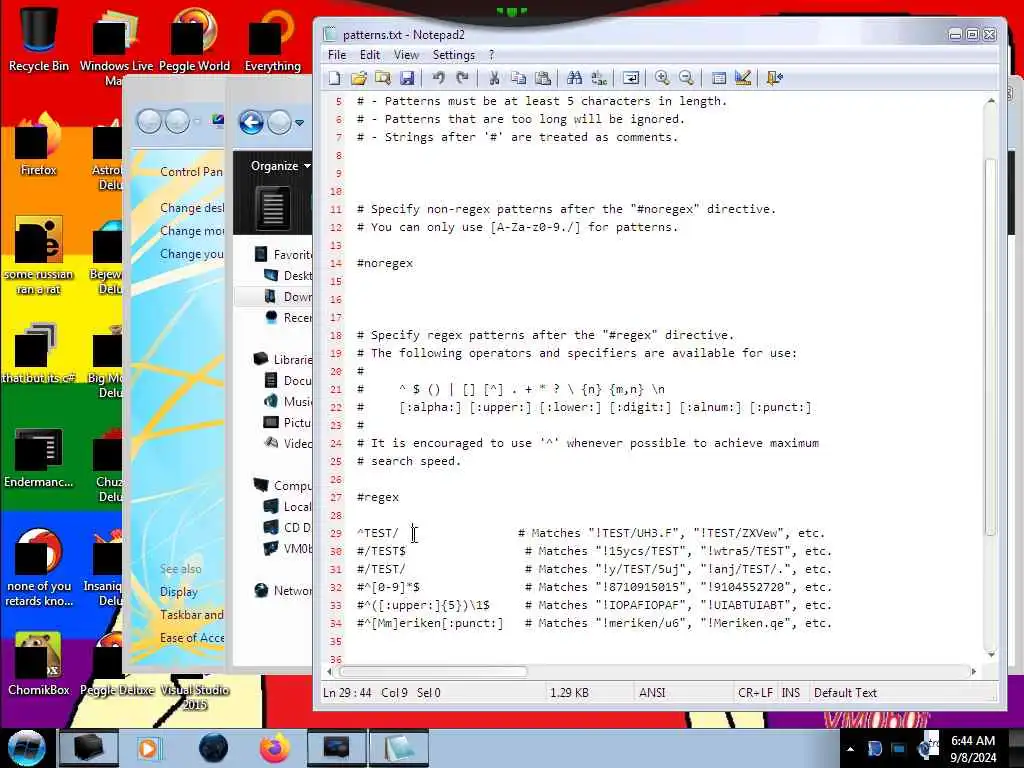Click the Exit door icon in toolbar
Screen dimensions: 1024x768
pyautogui.click(x=775, y=78)
